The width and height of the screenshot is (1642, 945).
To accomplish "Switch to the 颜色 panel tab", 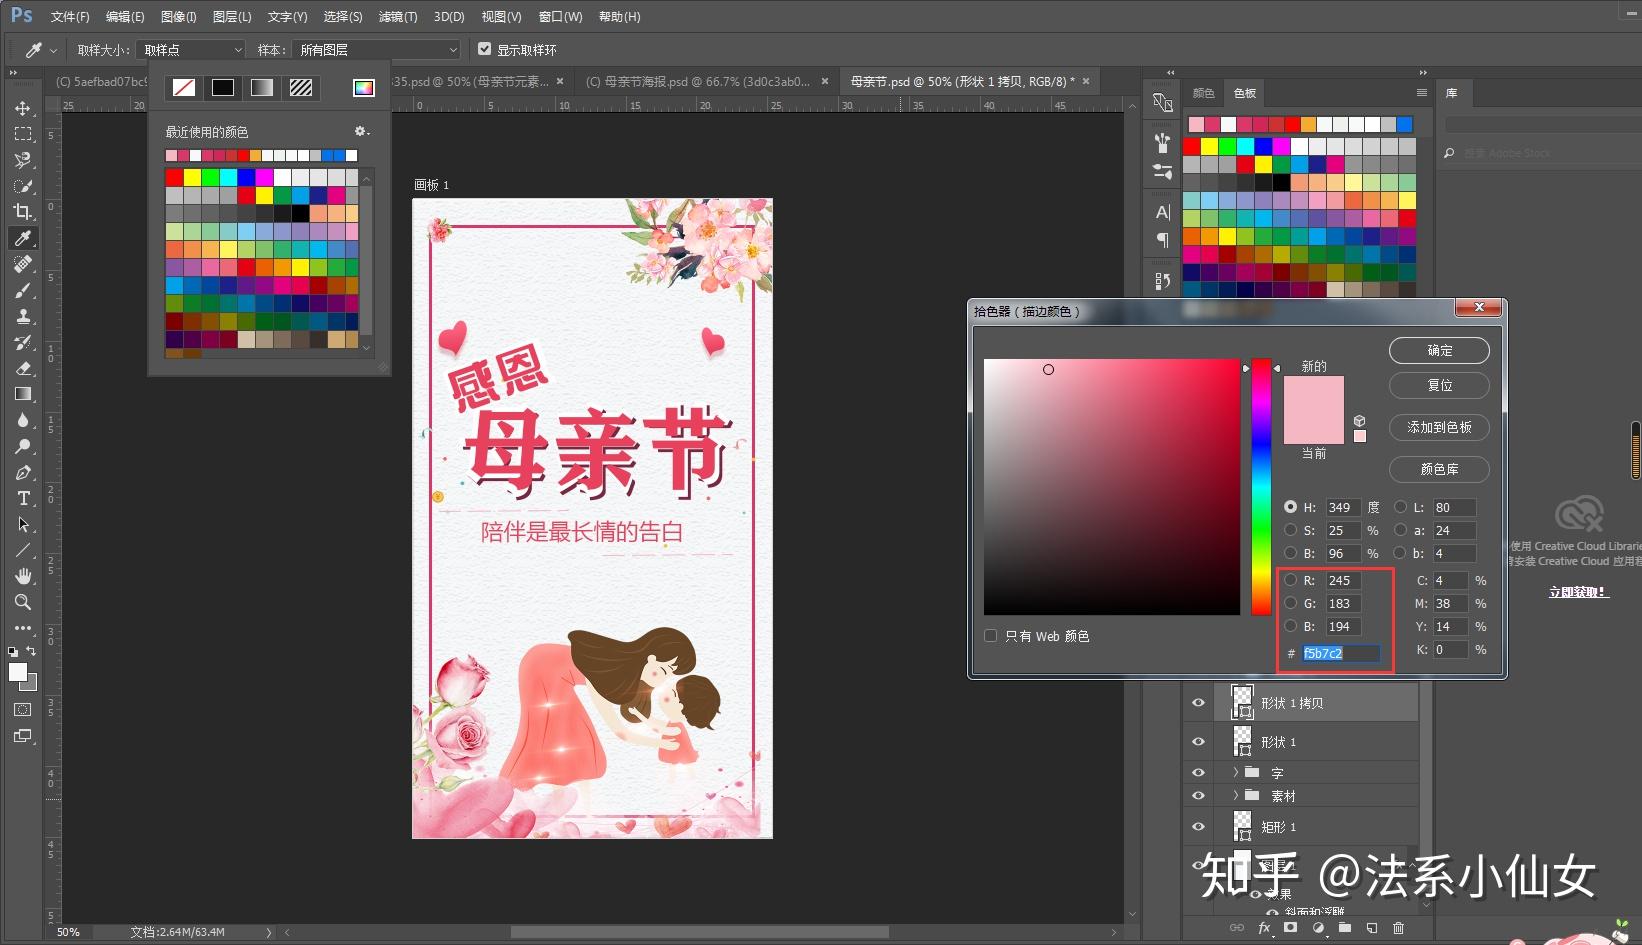I will tap(1204, 93).
